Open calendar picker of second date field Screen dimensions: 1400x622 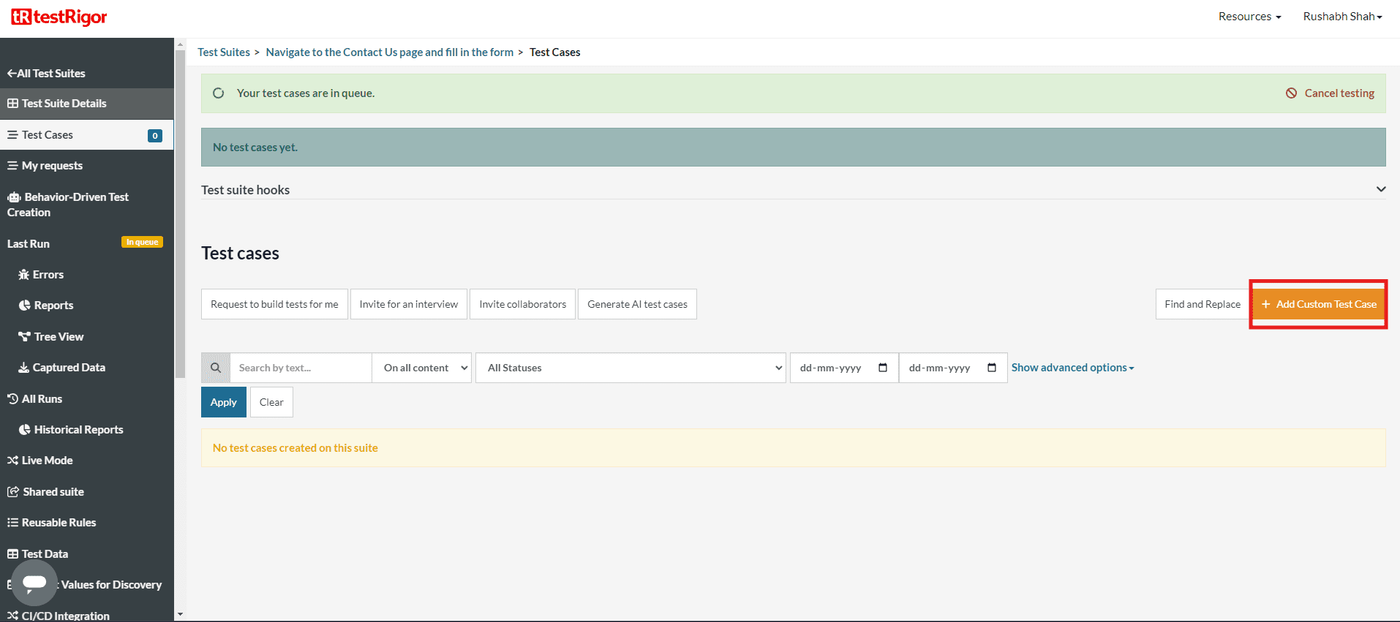click(992, 368)
